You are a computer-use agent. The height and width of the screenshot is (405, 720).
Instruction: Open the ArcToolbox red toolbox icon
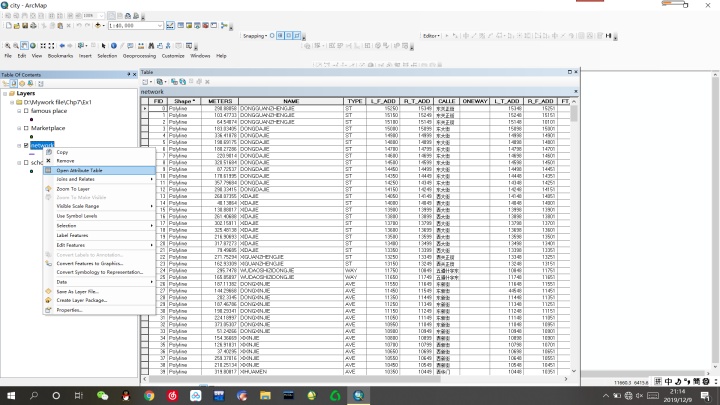pyautogui.click(x=205, y=26)
